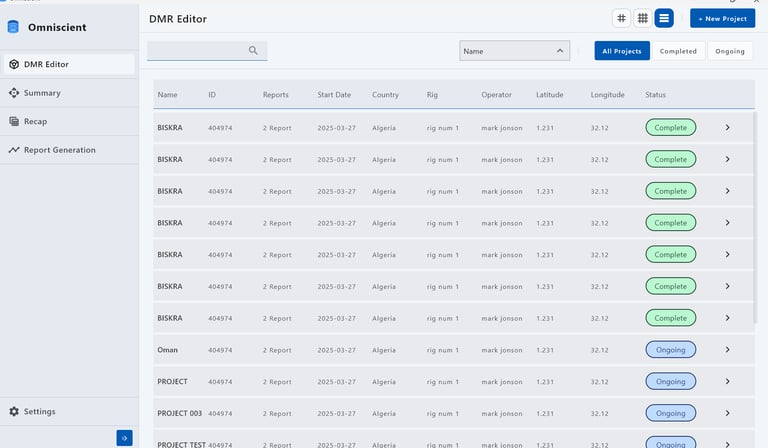The image size is (768, 448).
Task: Click the magnifier search icon
Action: pyautogui.click(x=253, y=50)
